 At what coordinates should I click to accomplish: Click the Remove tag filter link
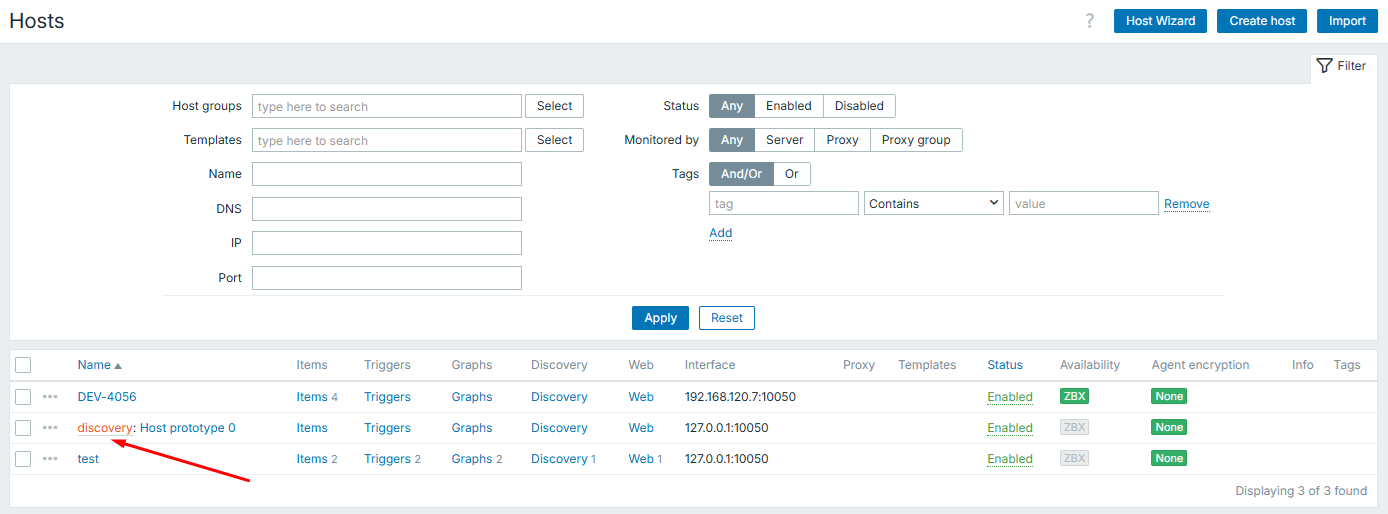tap(1186, 204)
